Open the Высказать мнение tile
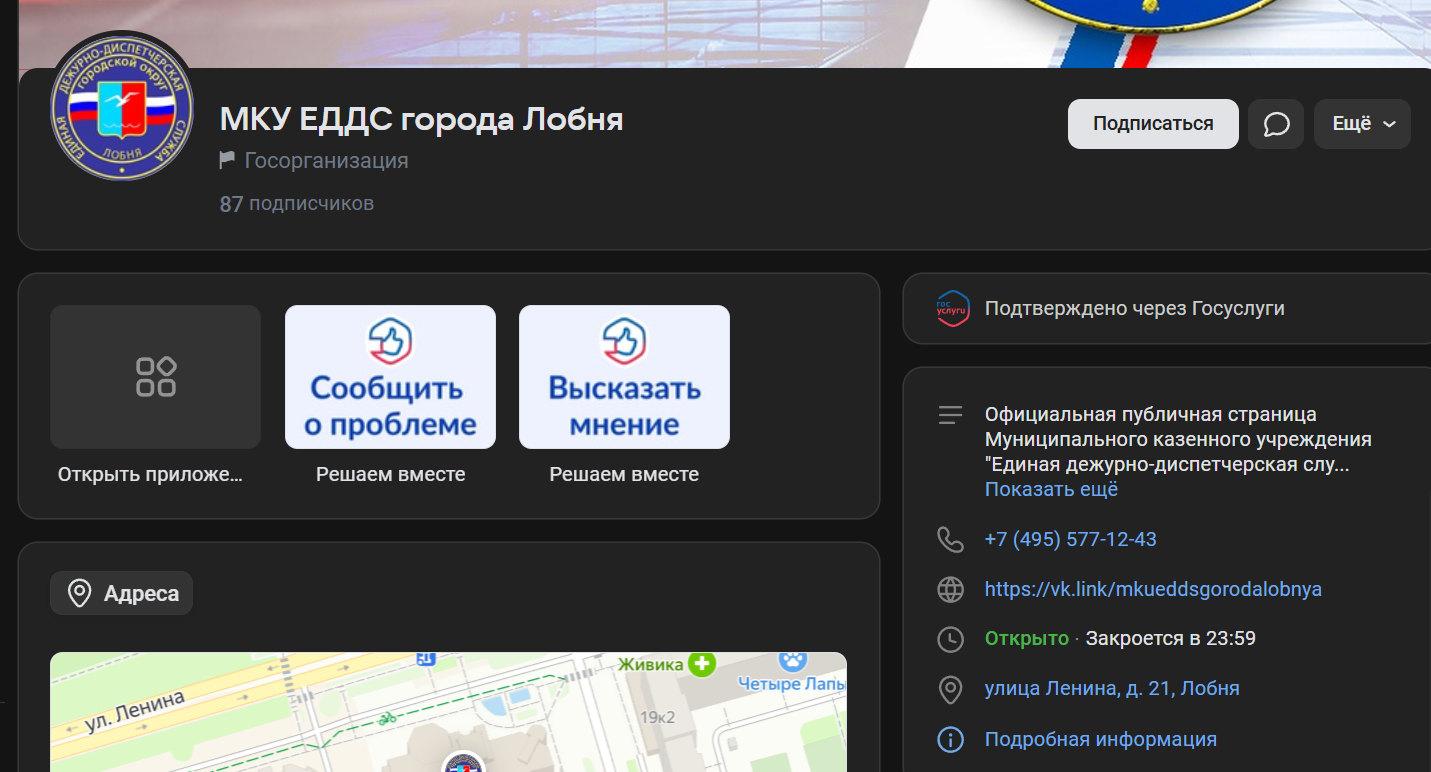The width and height of the screenshot is (1431, 772). (x=624, y=377)
